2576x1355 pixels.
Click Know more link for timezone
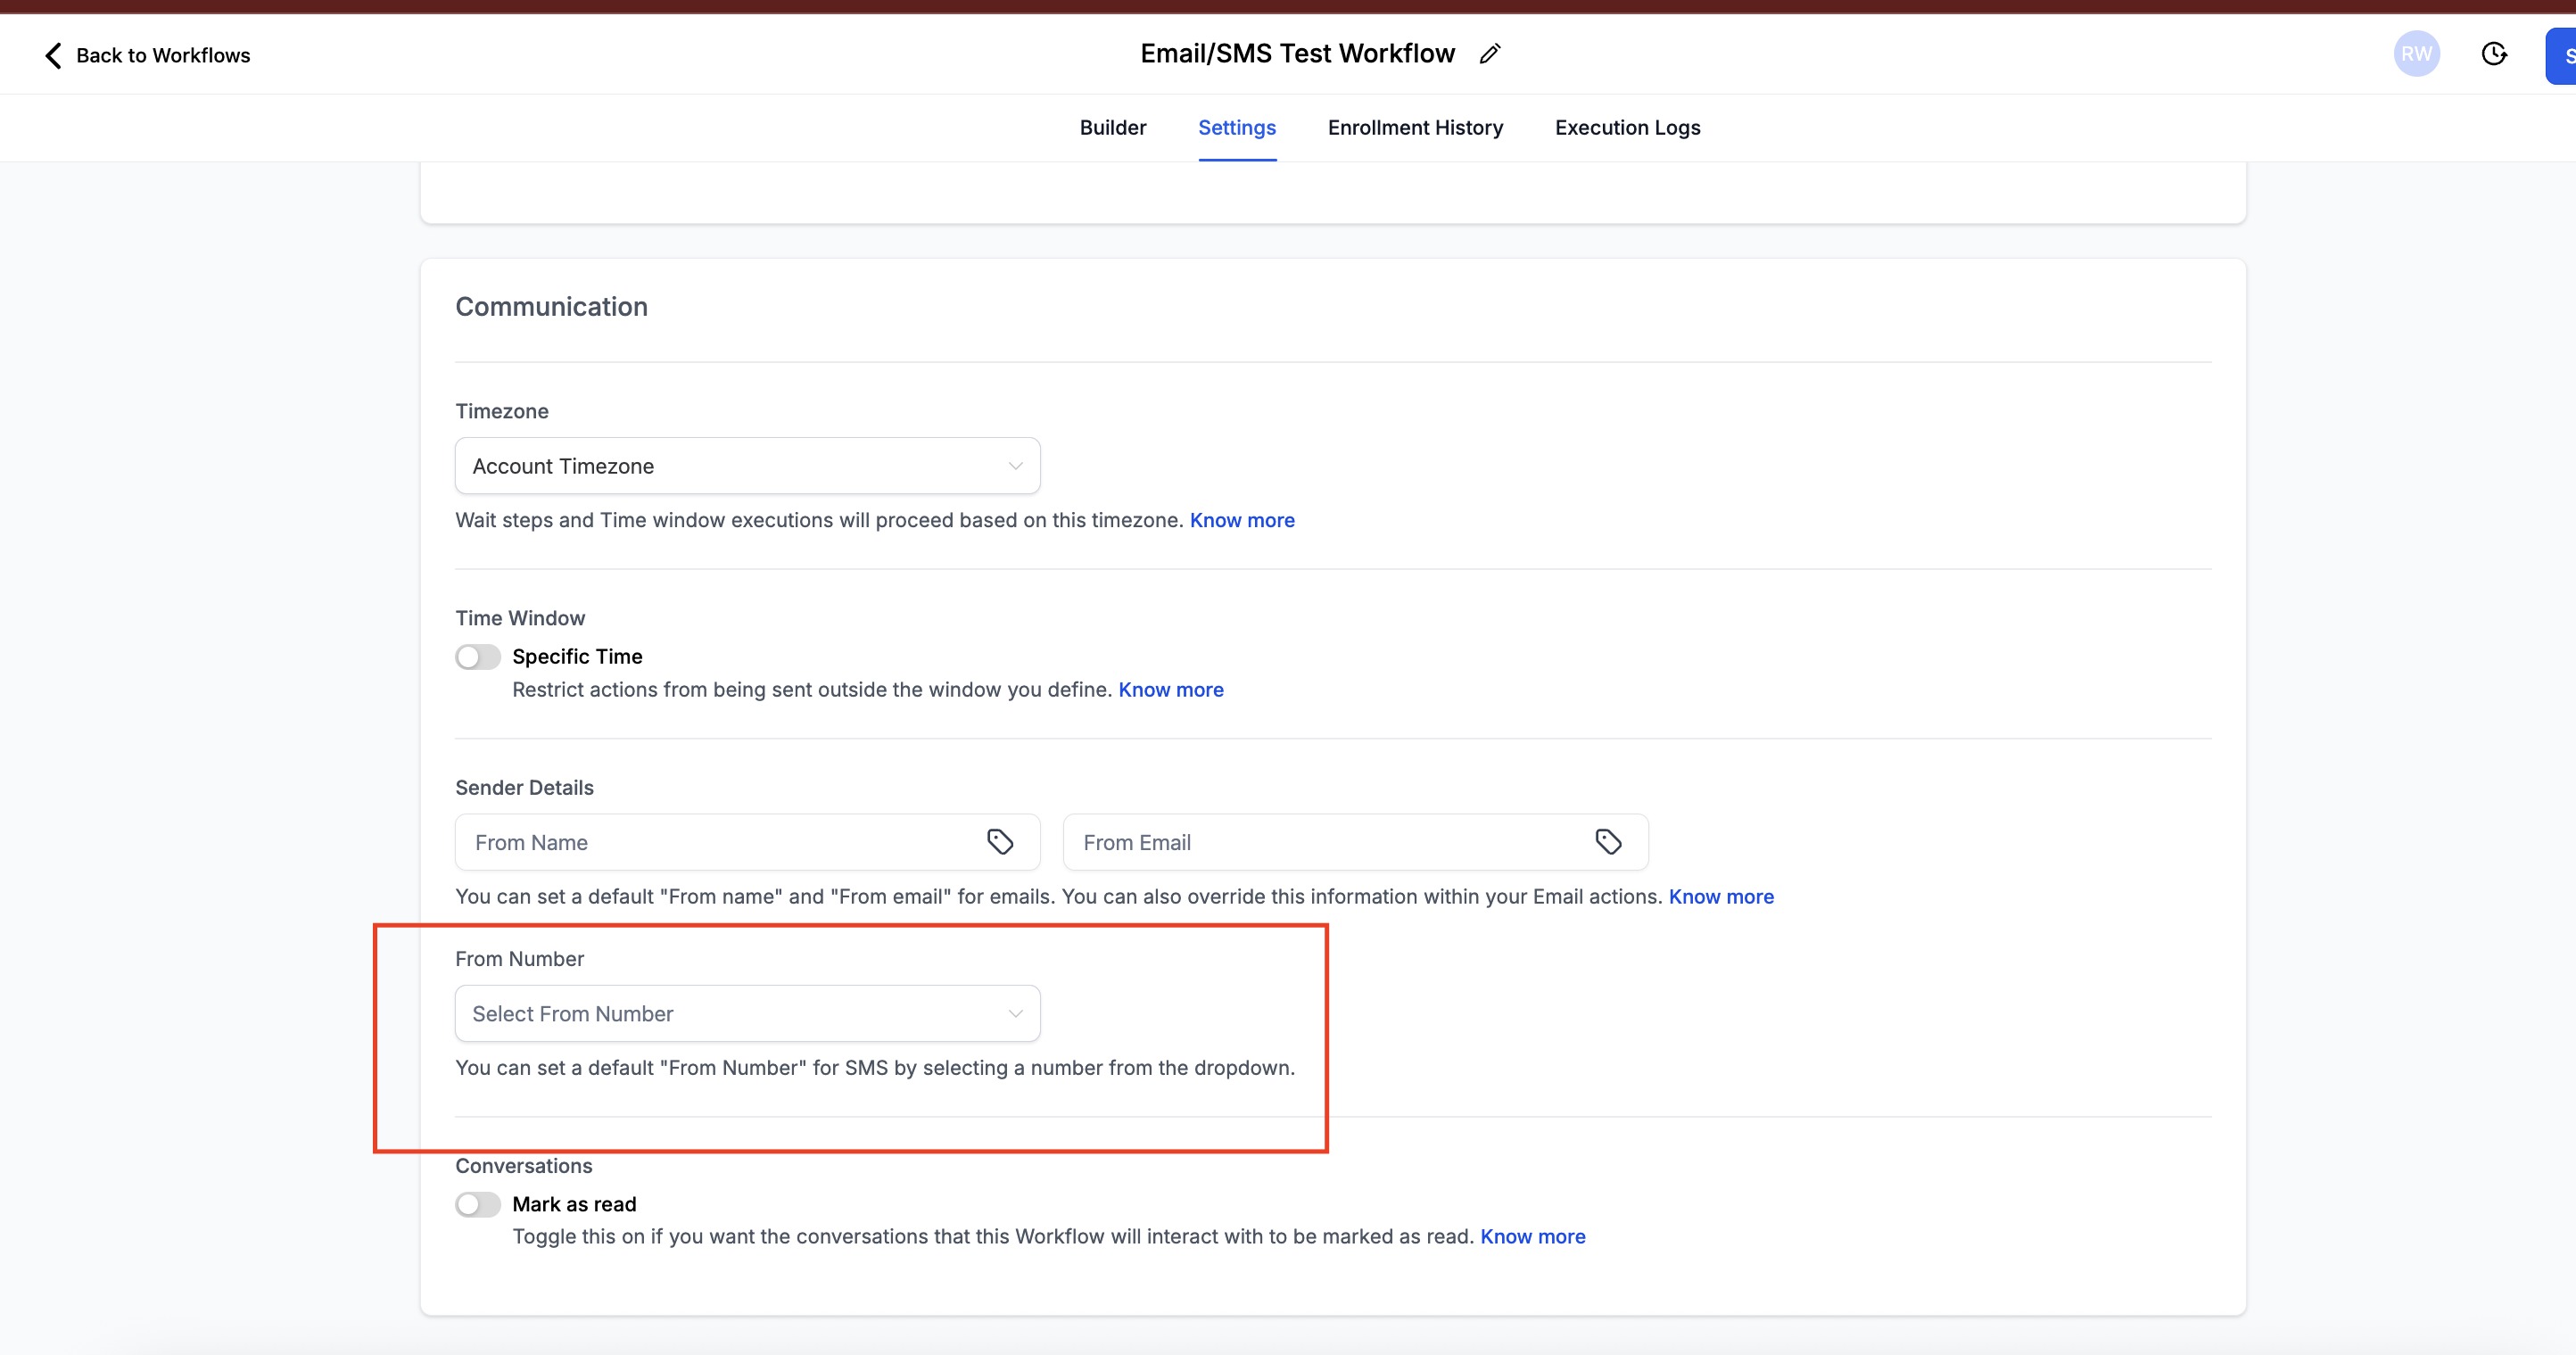[x=1241, y=520]
